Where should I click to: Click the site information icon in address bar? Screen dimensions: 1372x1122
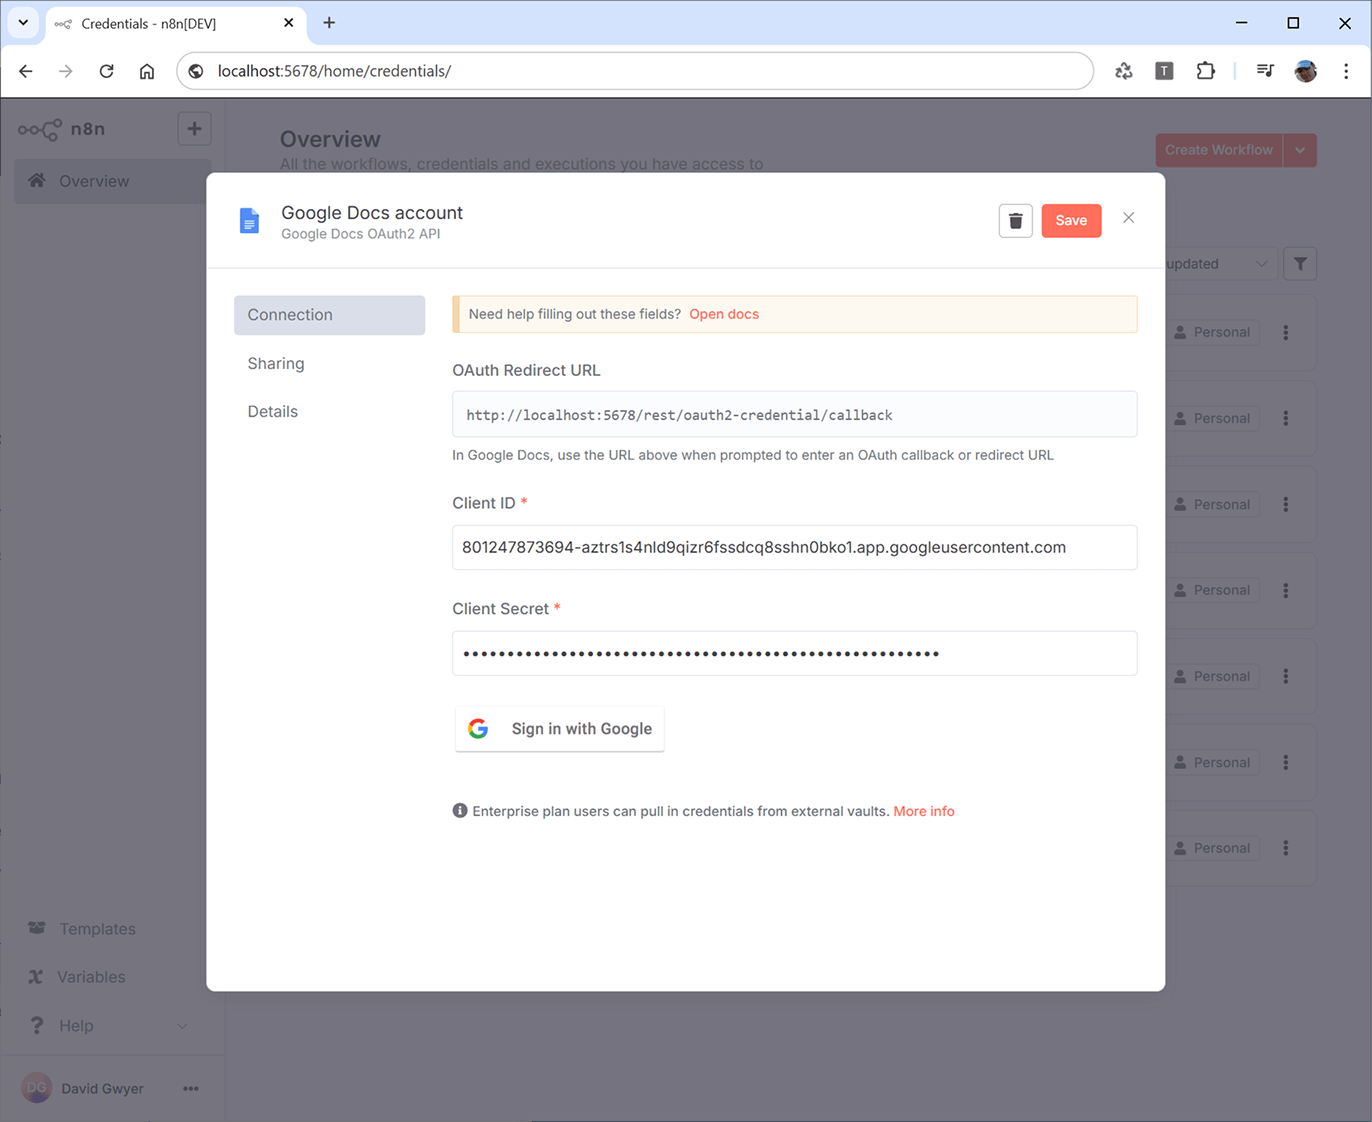[x=196, y=71]
